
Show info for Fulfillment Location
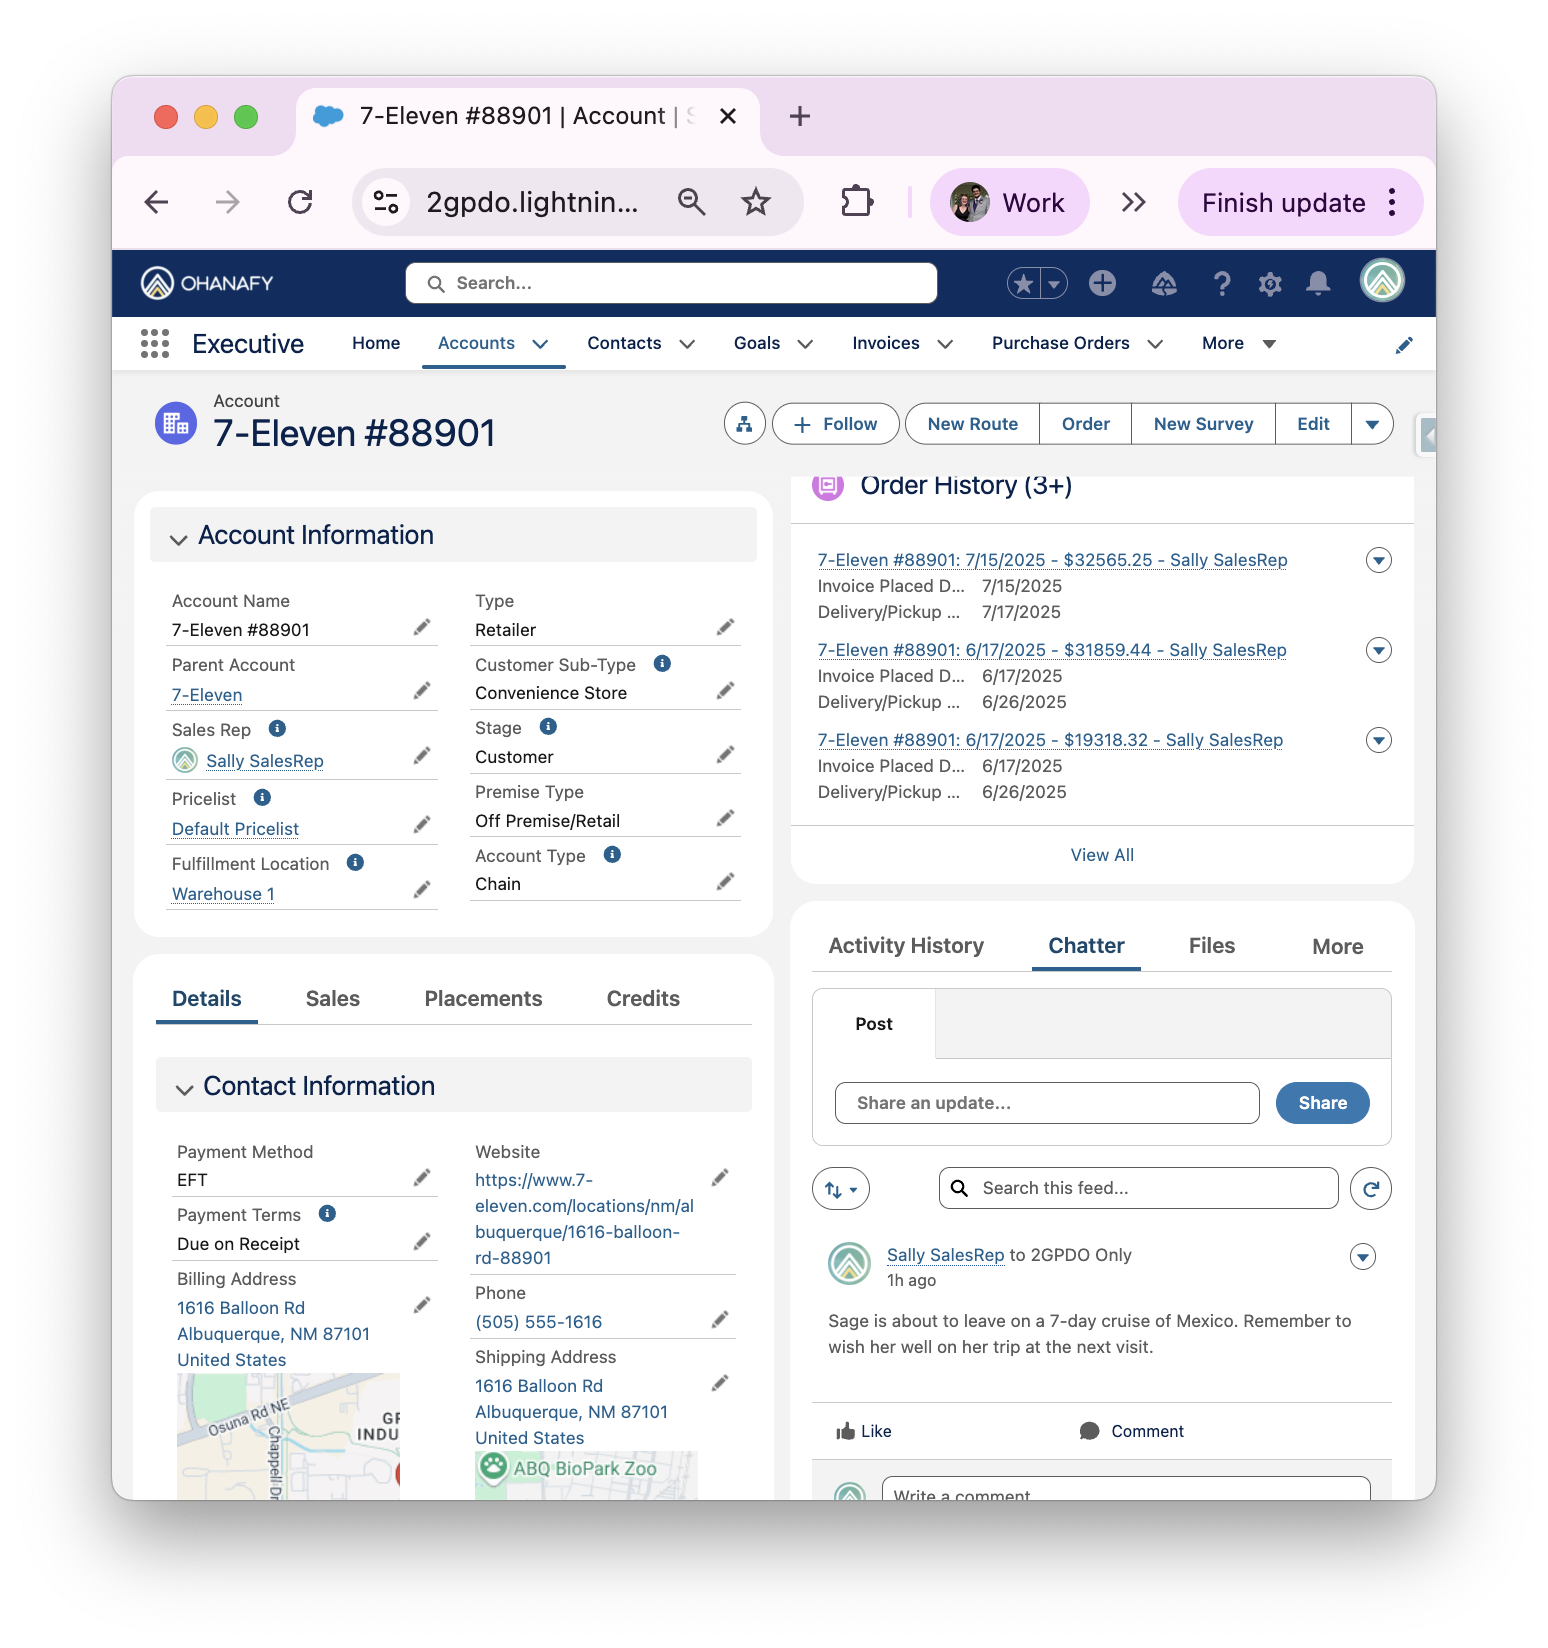click(355, 862)
